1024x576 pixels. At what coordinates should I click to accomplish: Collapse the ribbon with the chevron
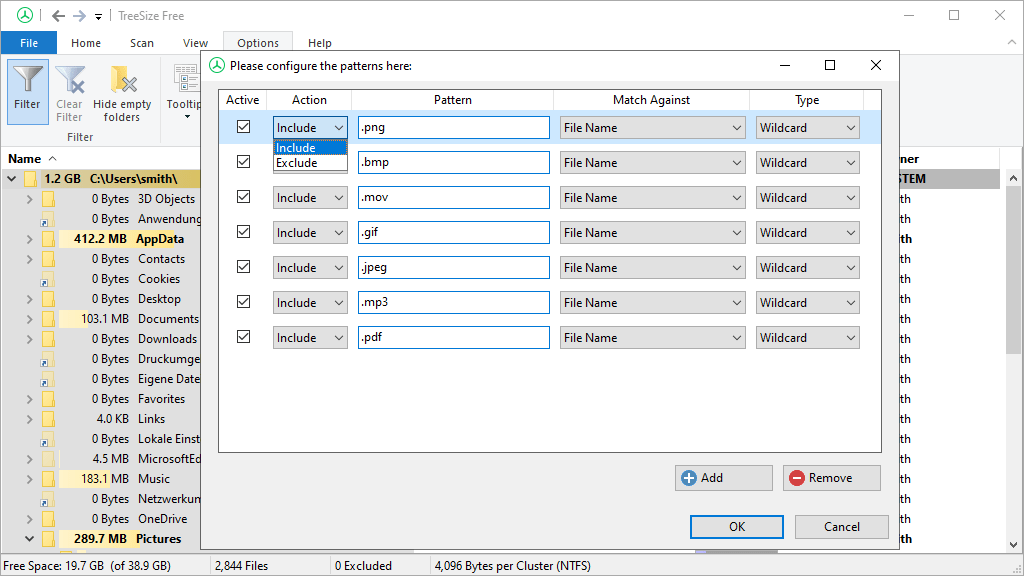pyautogui.click(x=1012, y=42)
